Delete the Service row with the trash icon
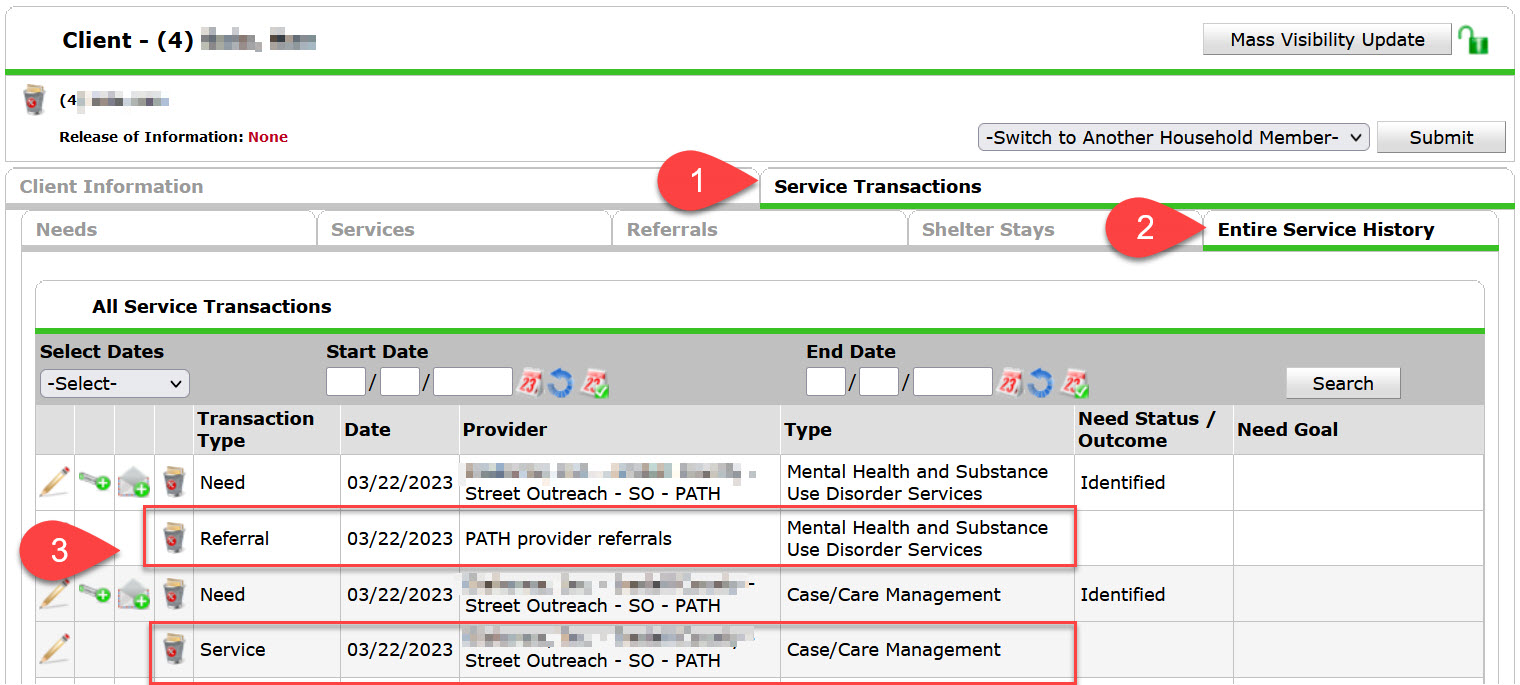The width and height of the screenshot is (1520, 685). pyautogui.click(x=175, y=649)
